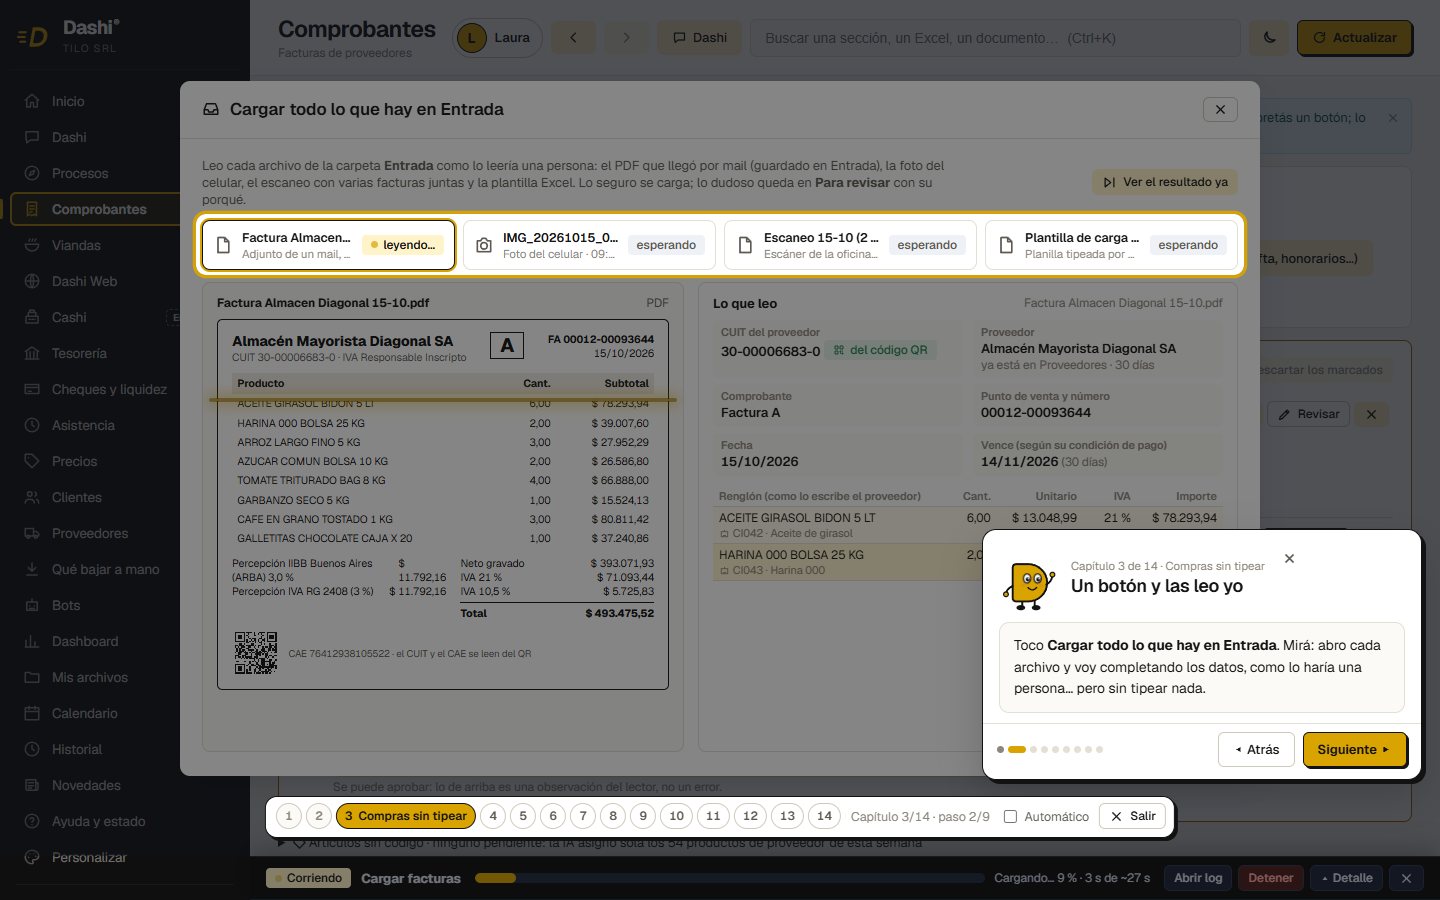Select the Plantilla de carga file card
This screenshot has height=900, width=1440.
point(1111,245)
